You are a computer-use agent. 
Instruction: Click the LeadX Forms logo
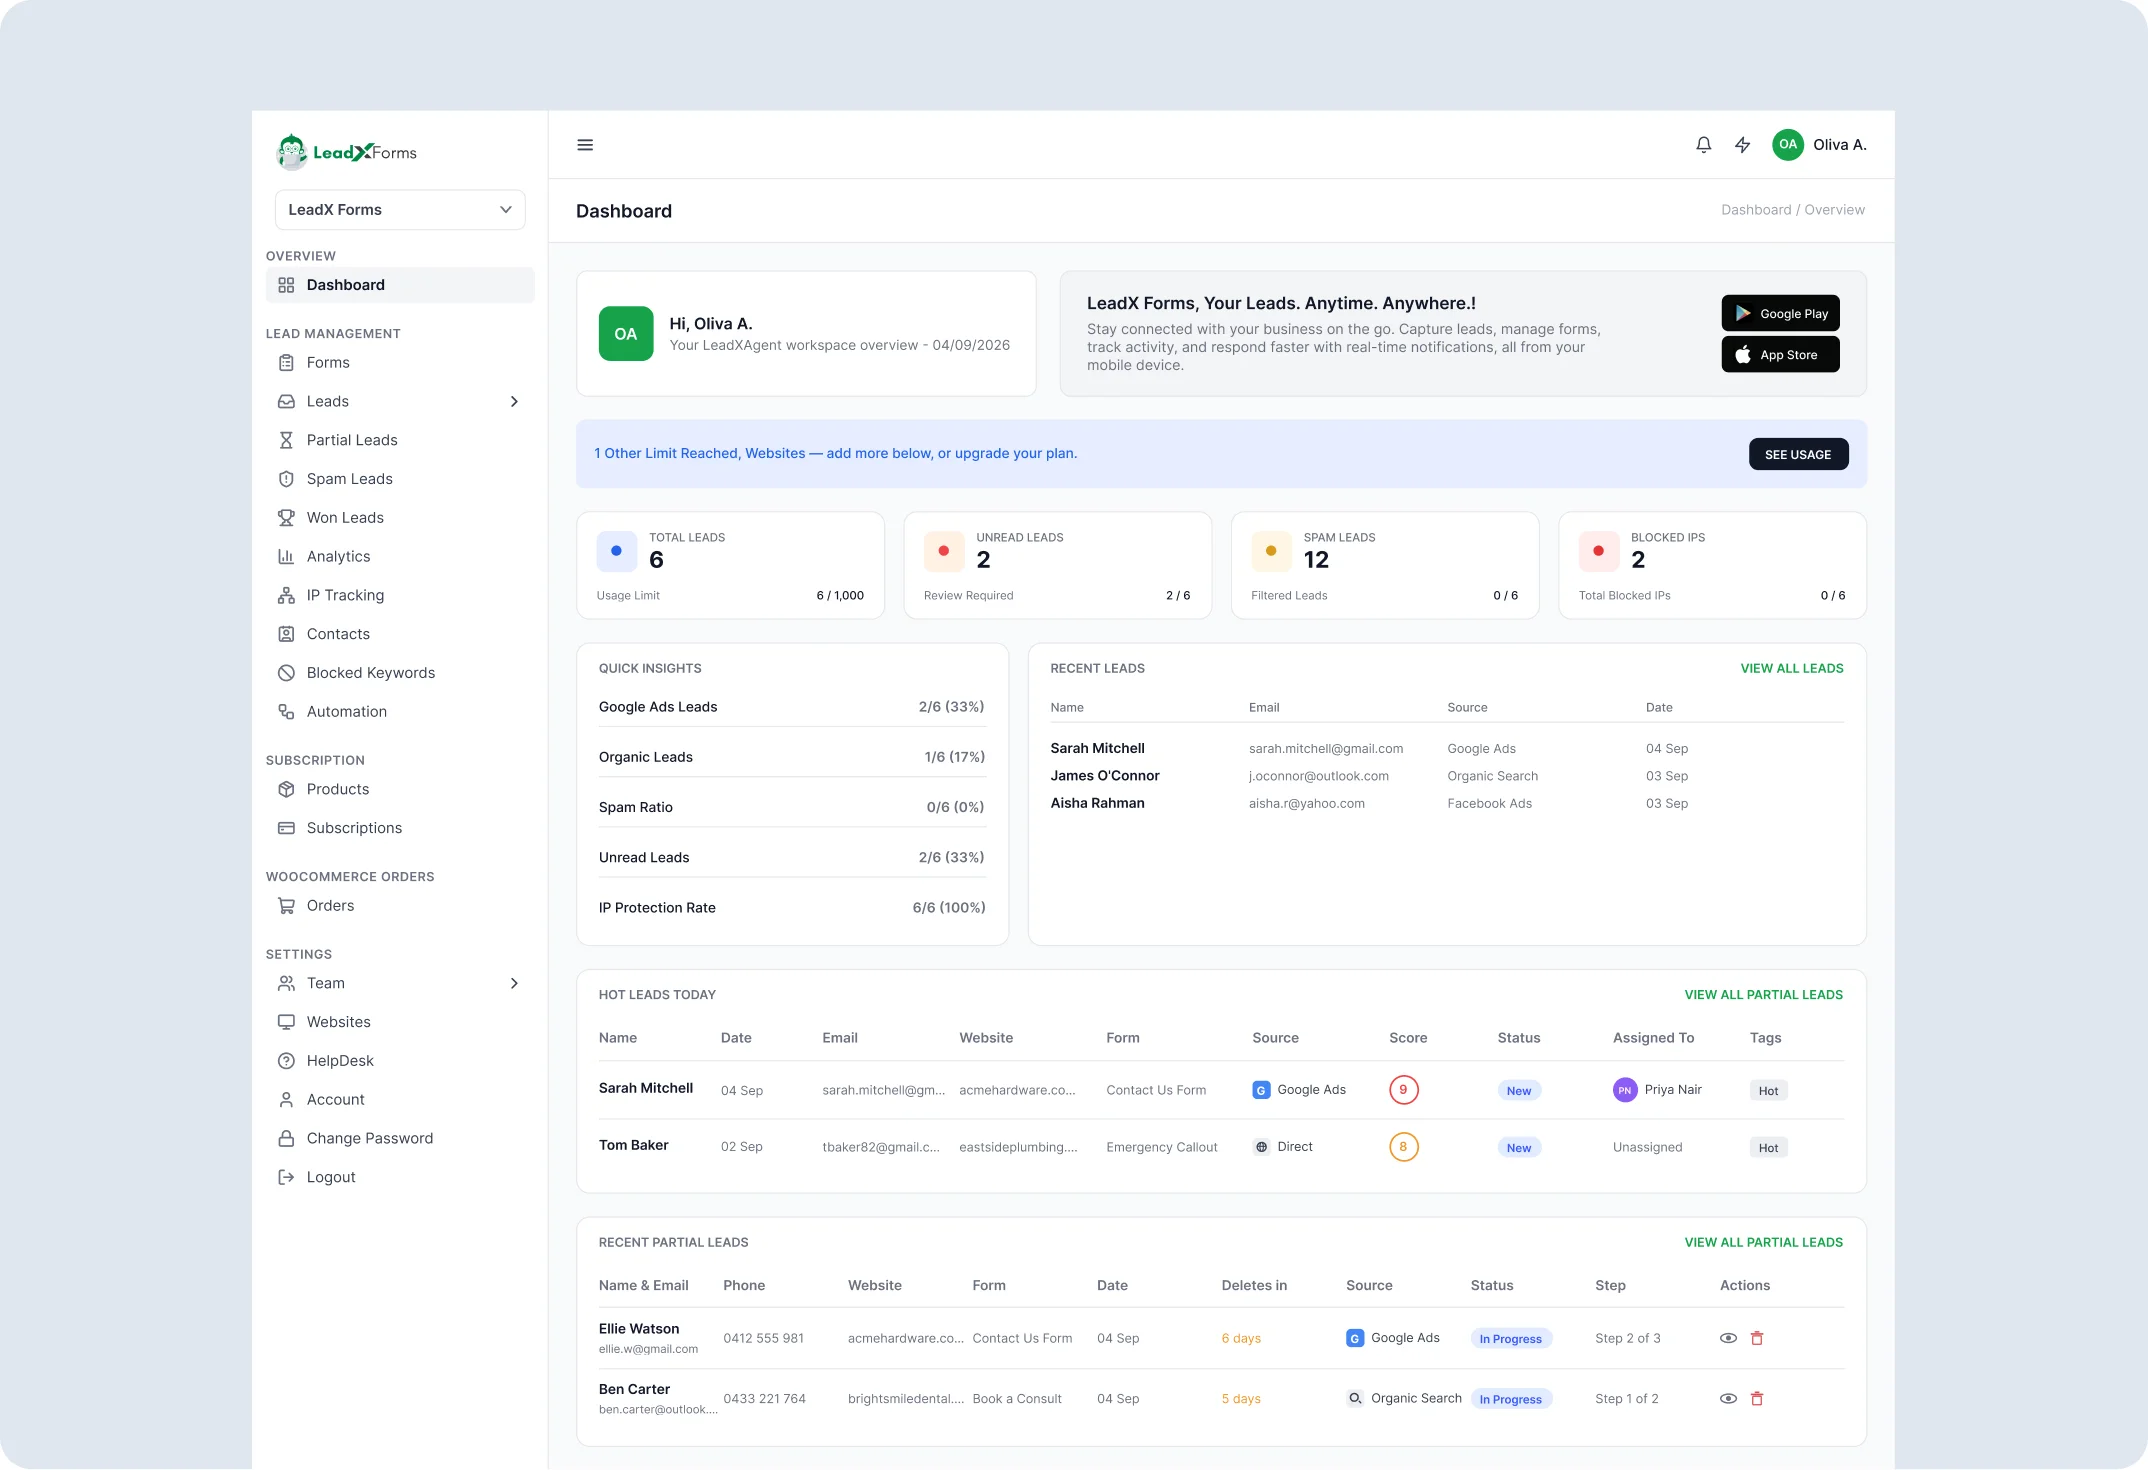tap(346, 152)
